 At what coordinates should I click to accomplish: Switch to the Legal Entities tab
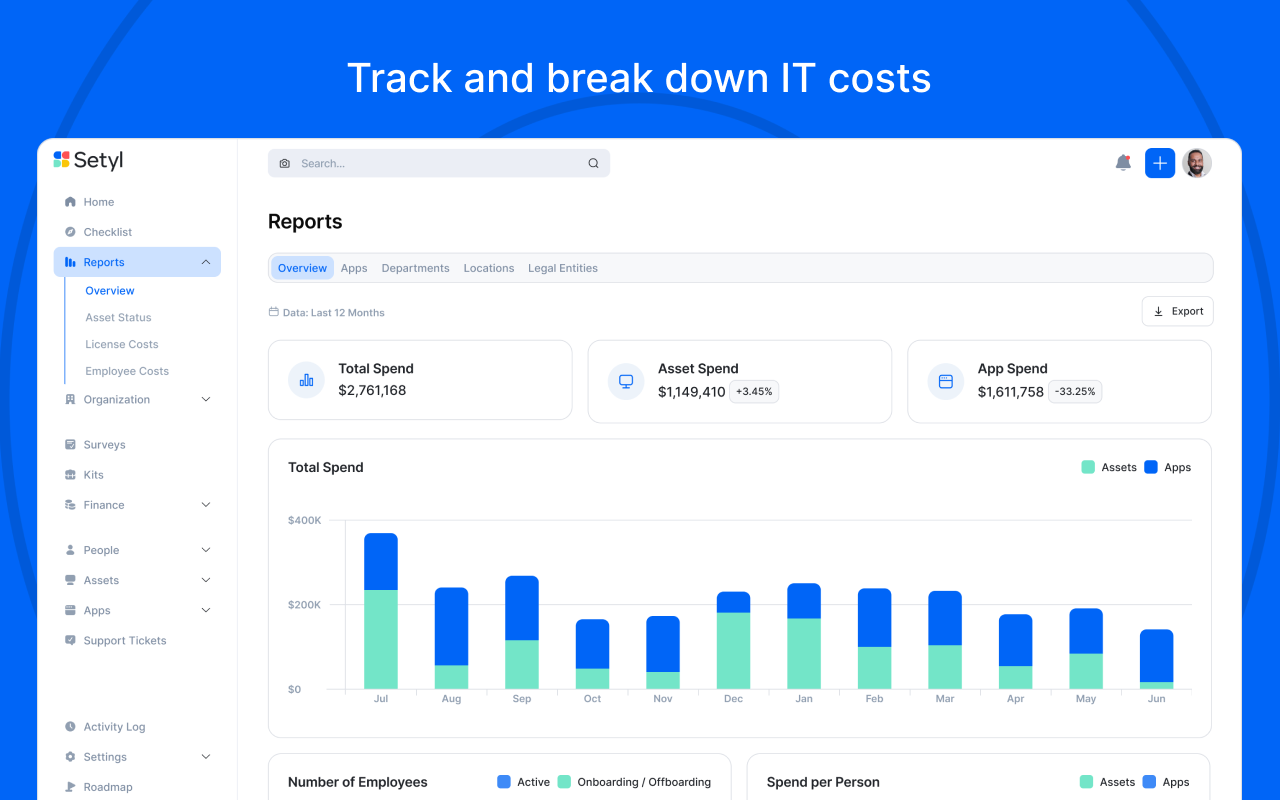coord(563,268)
